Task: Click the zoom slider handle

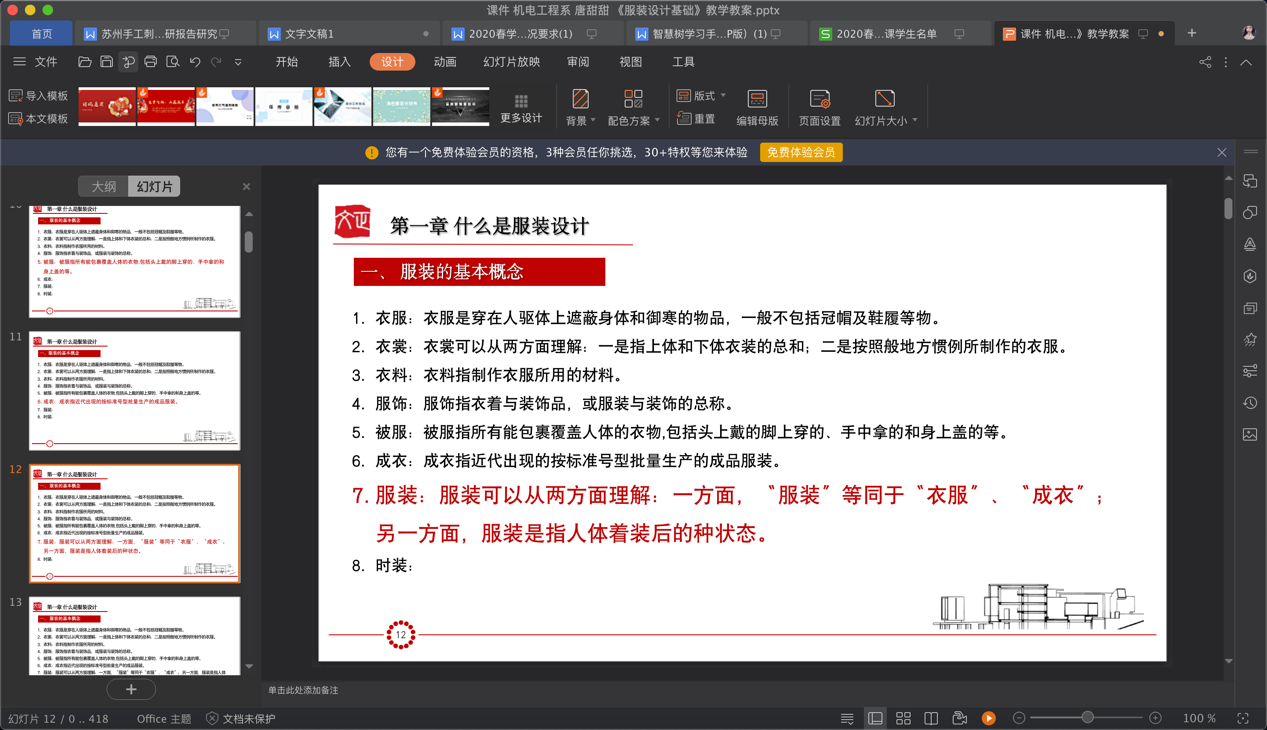Action: point(1087,718)
